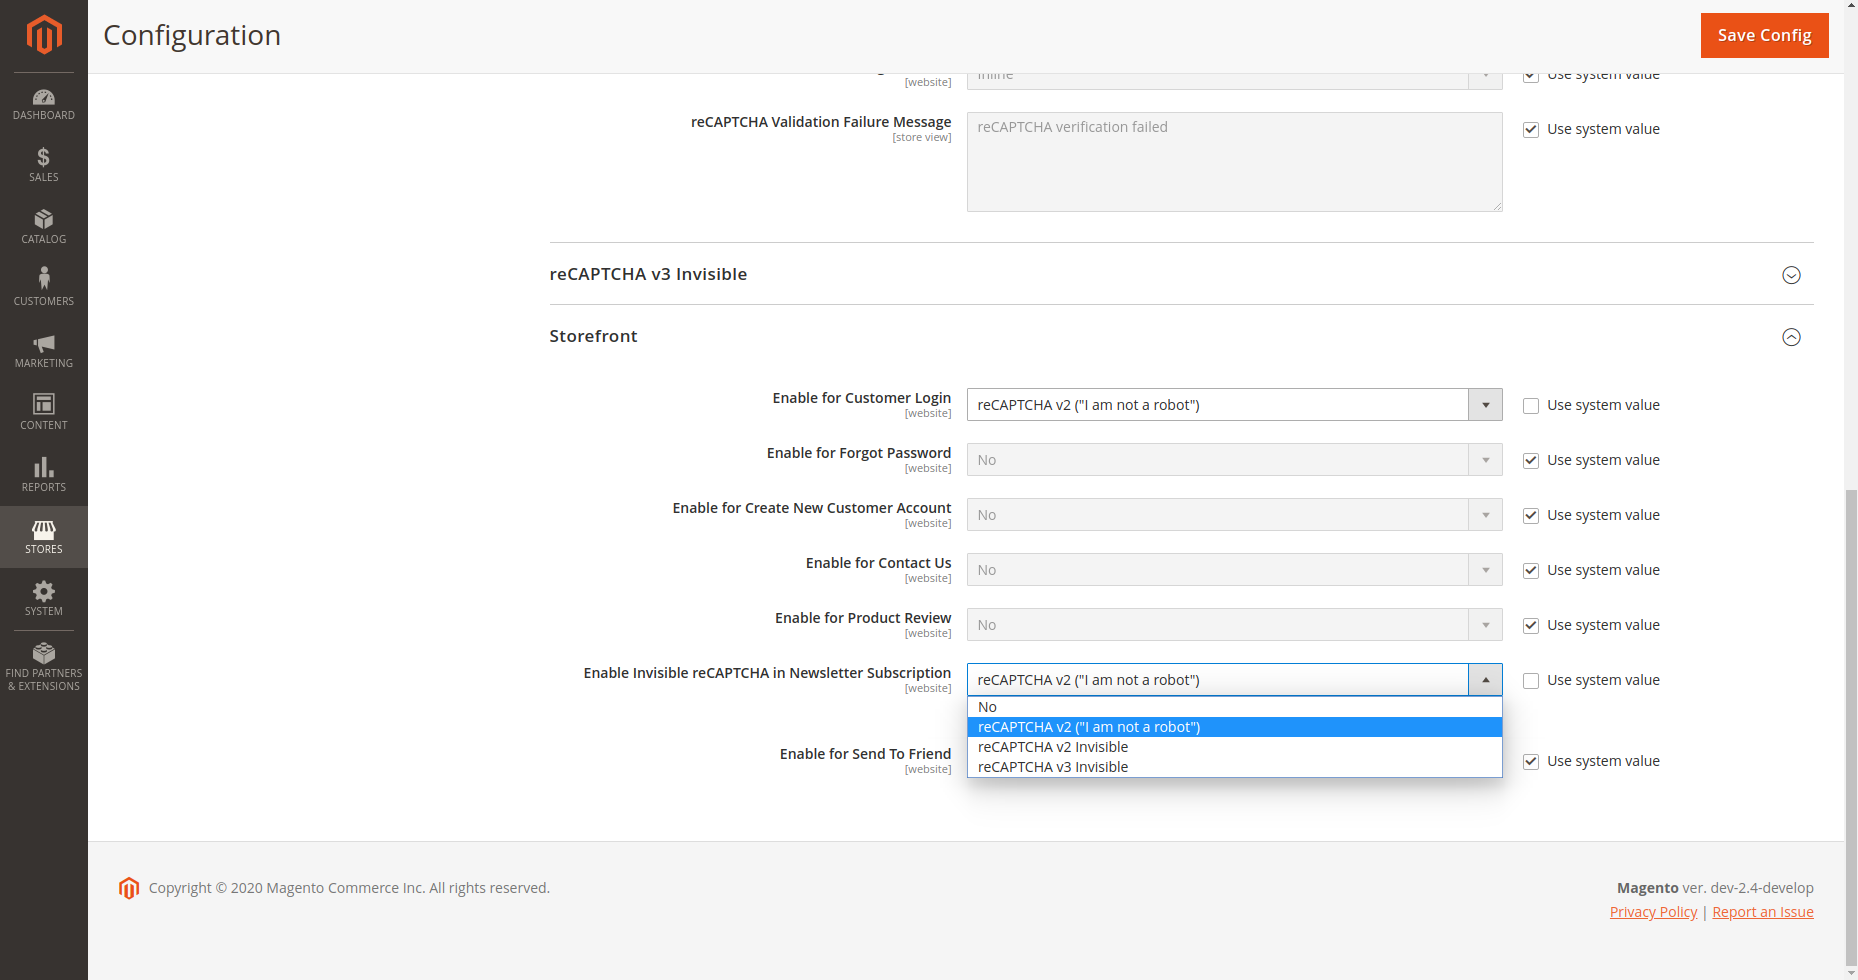1858x980 pixels.
Task: Choose reCAPTCHA v2 "I am not a robot" option
Action: (x=1234, y=727)
